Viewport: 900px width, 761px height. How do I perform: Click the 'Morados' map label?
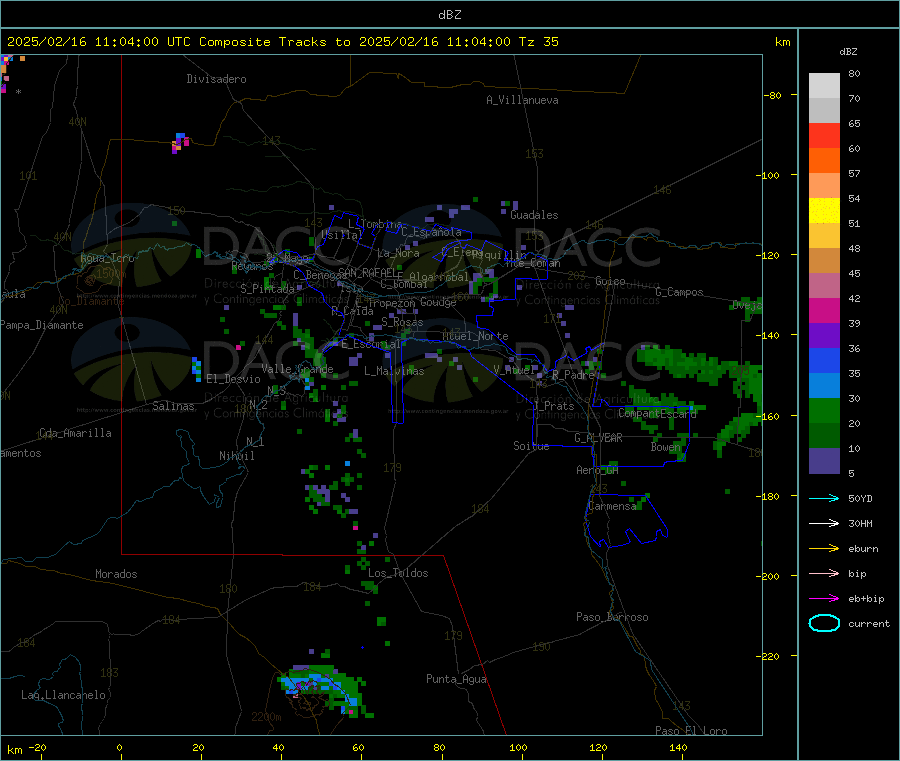116,574
